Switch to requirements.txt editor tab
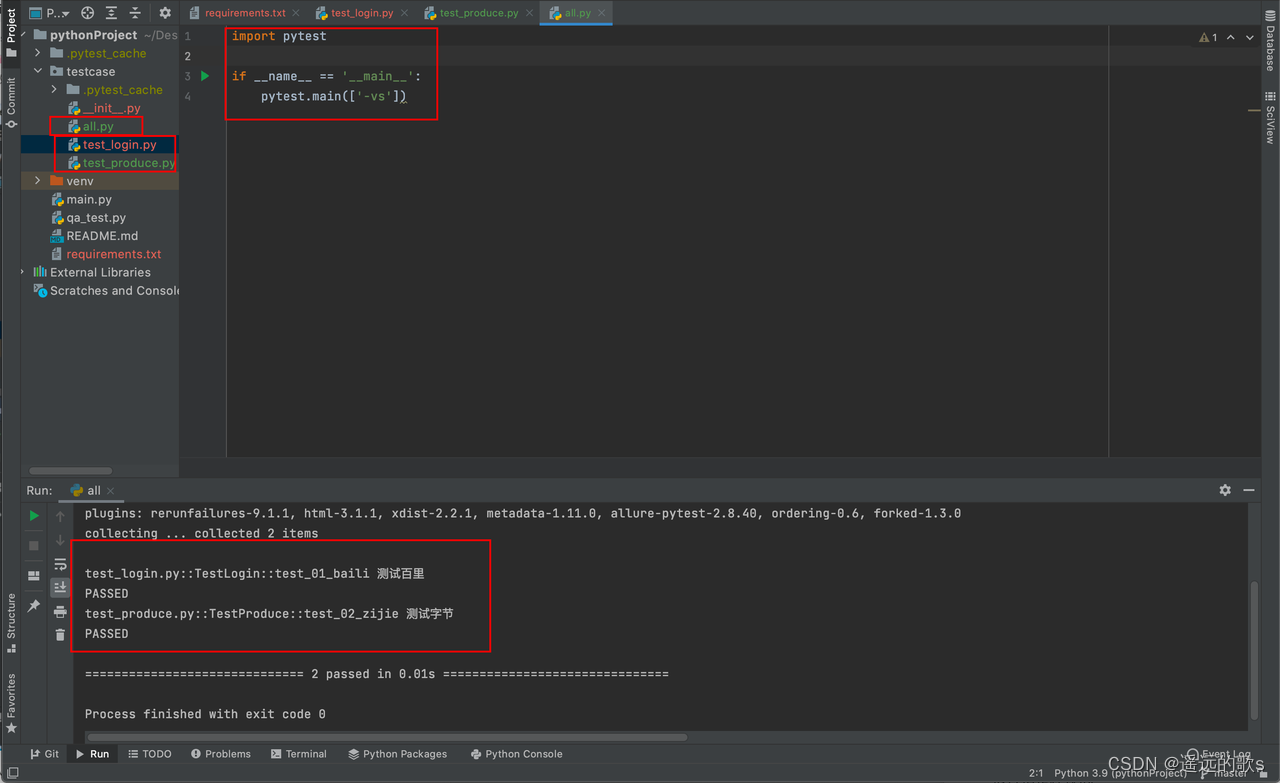This screenshot has width=1280, height=783. click(x=245, y=13)
